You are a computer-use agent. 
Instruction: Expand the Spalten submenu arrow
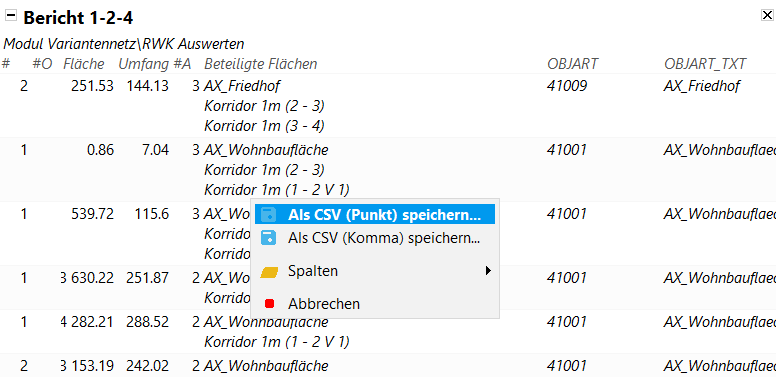point(488,271)
